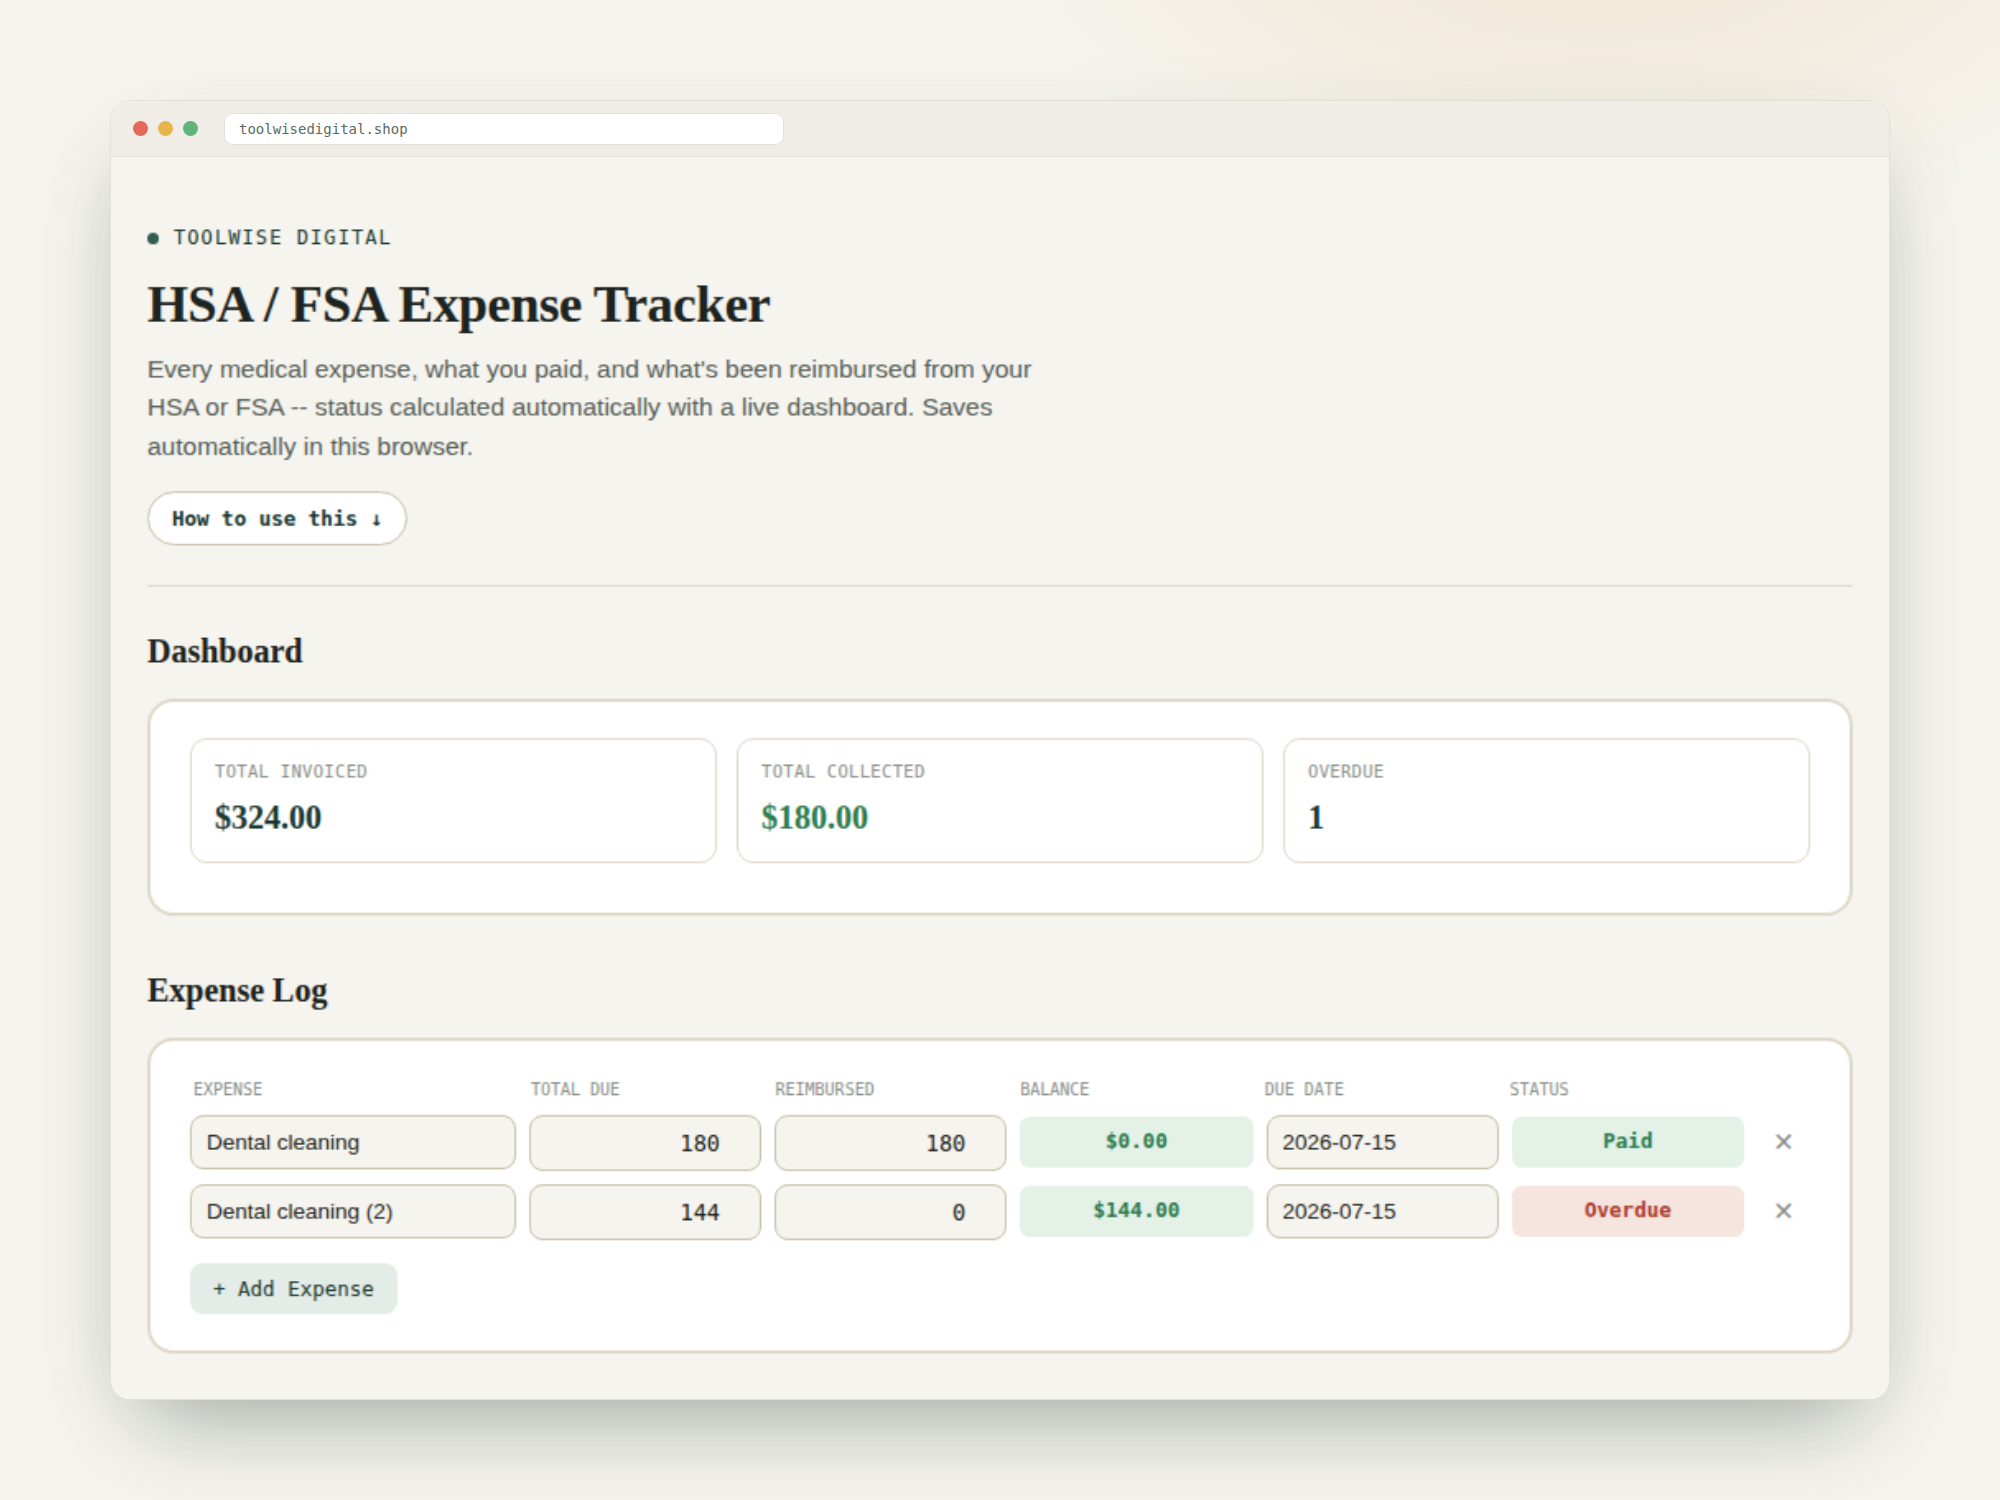Open the How to use this guide

pyautogui.click(x=277, y=518)
